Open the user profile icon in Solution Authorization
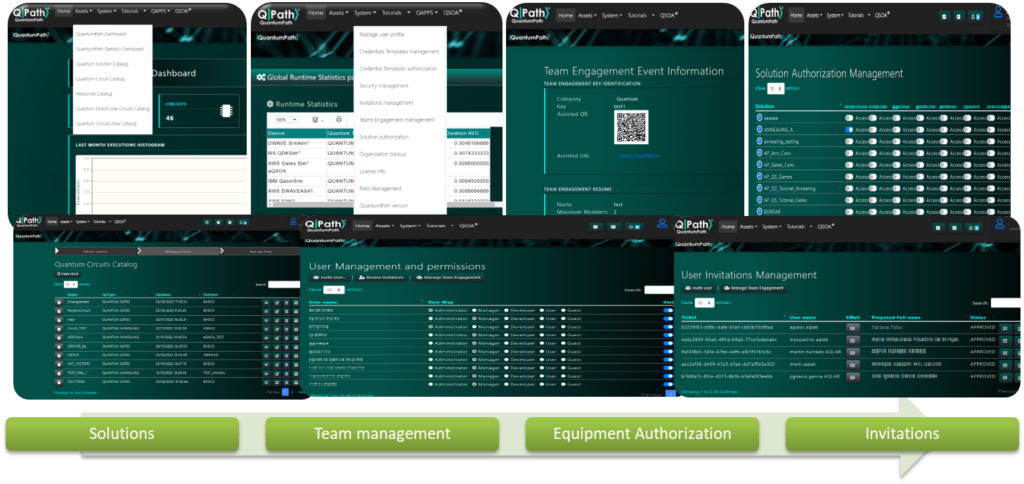 pos(997,12)
